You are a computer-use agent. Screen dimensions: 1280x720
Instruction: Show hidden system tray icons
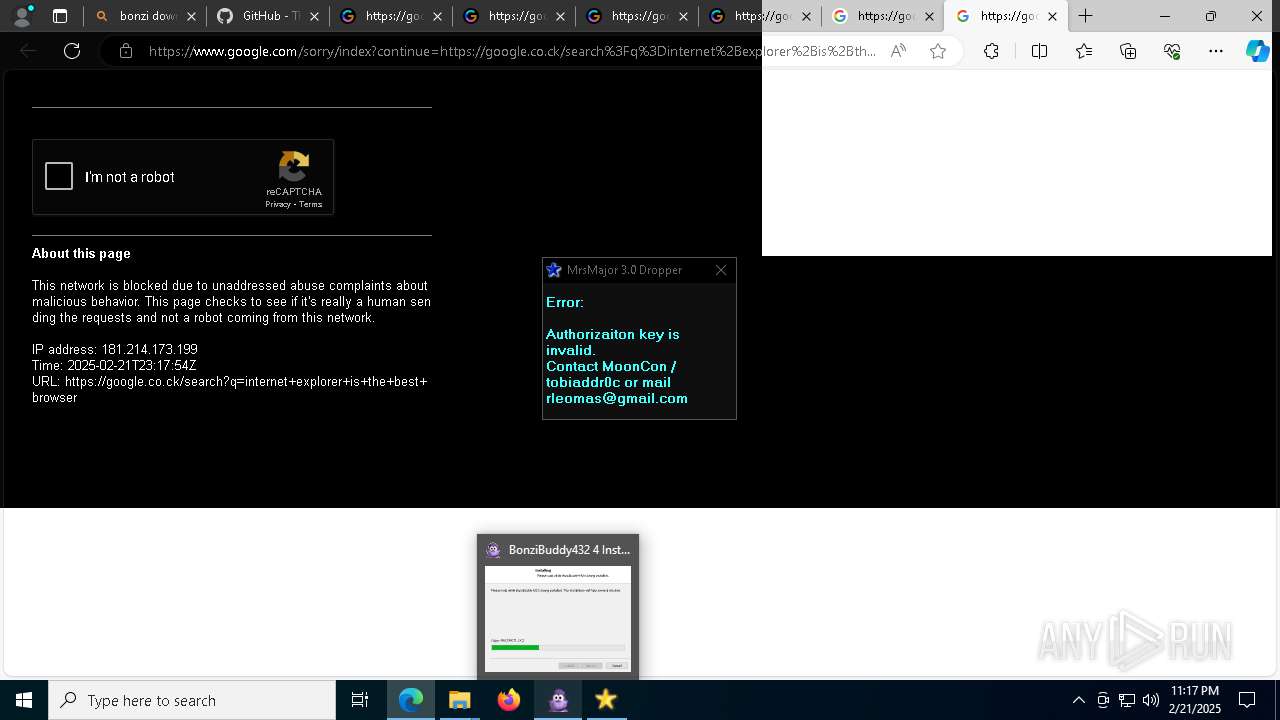(1078, 700)
